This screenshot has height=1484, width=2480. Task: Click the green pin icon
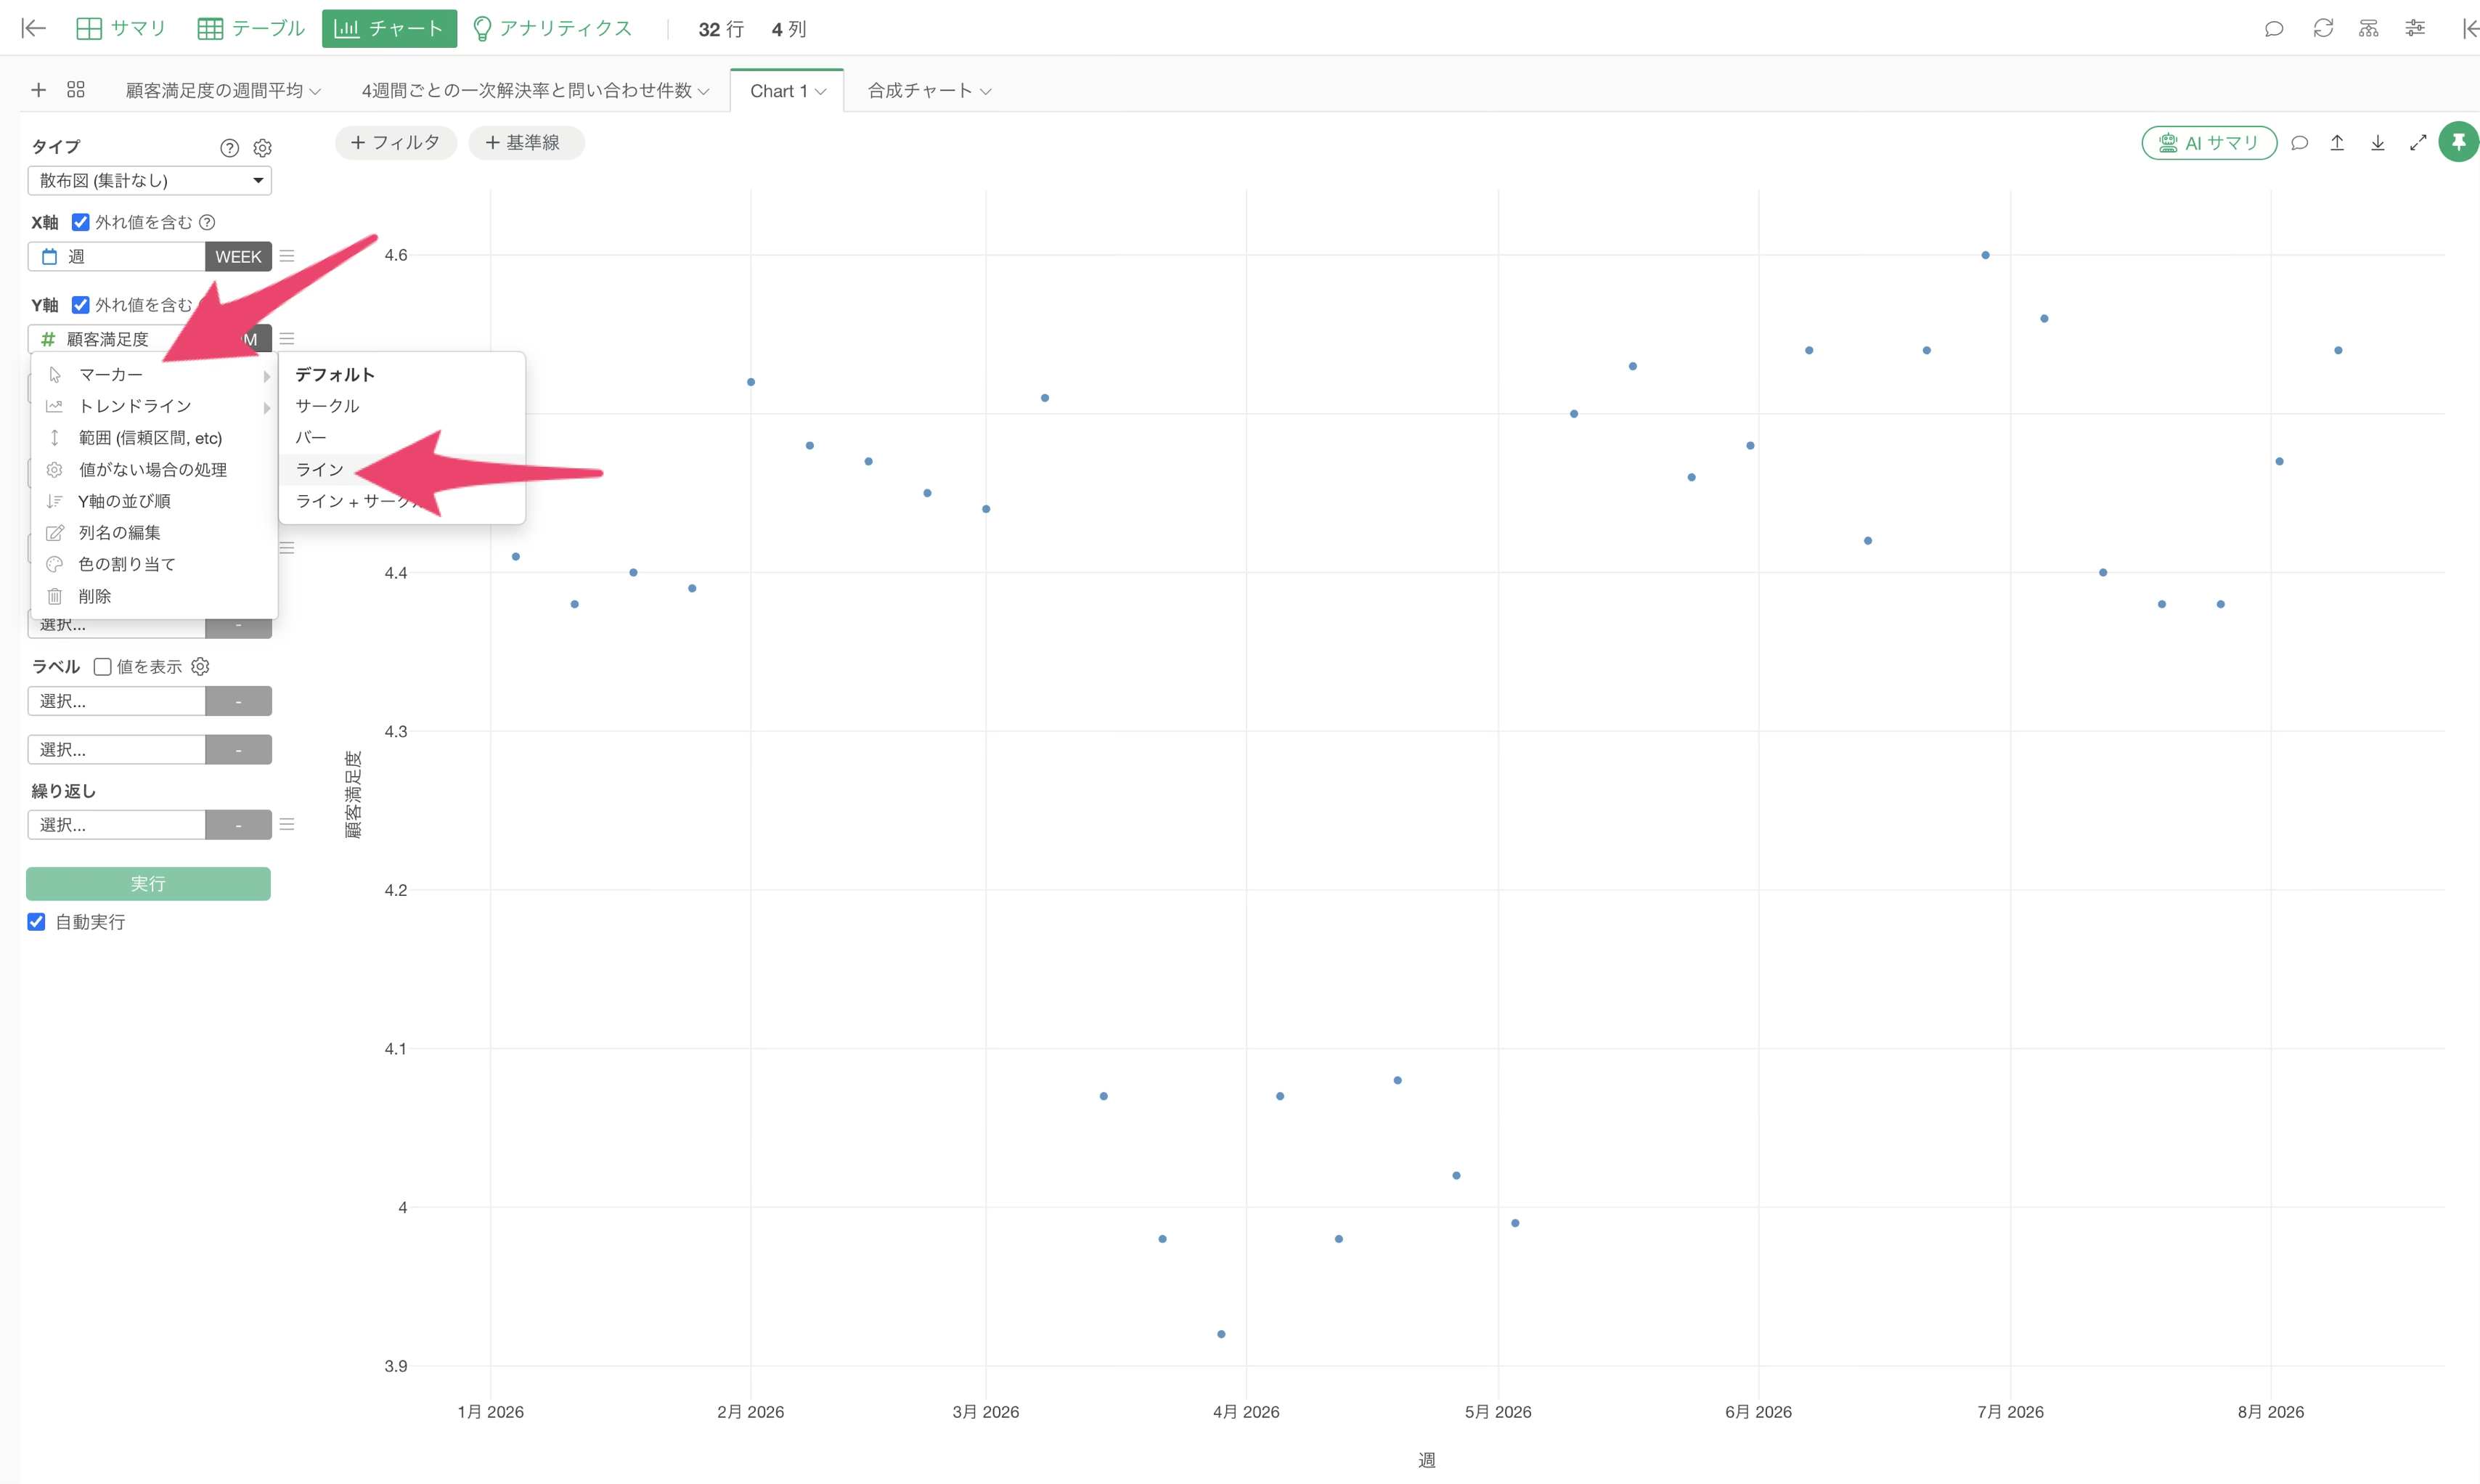click(2458, 142)
